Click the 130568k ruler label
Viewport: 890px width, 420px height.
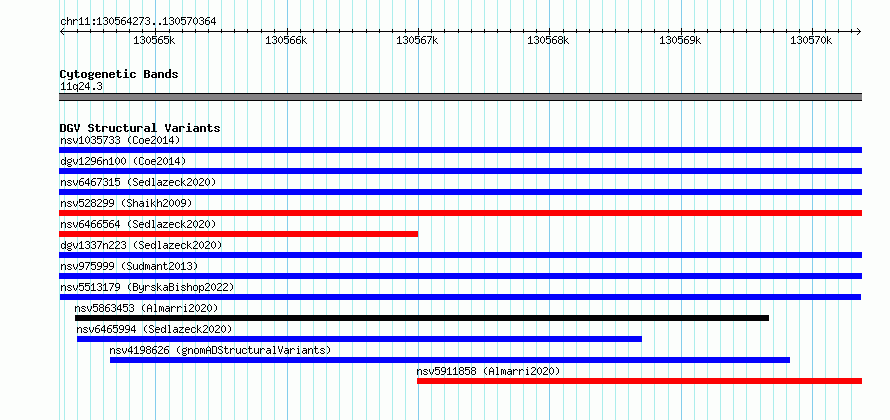548,40
